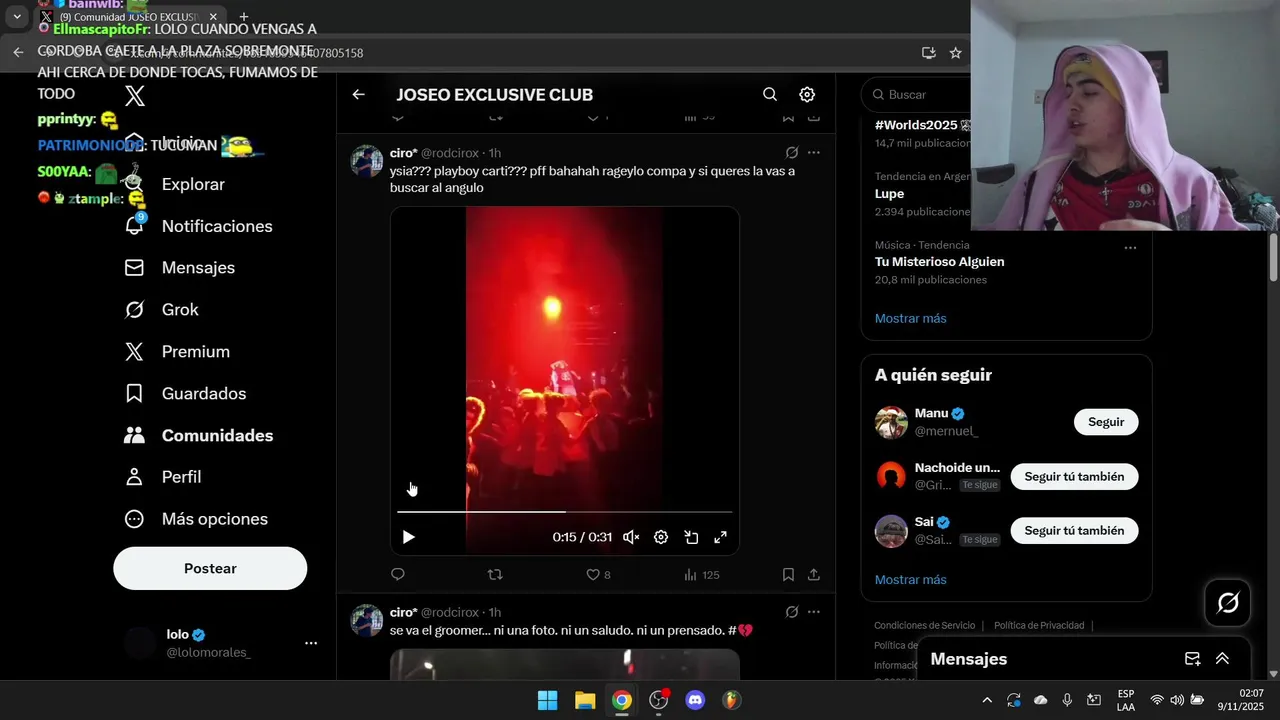Screen dimensions: 1280x720
Task: Open Discord from taskbar
Action: coord(695,700)
